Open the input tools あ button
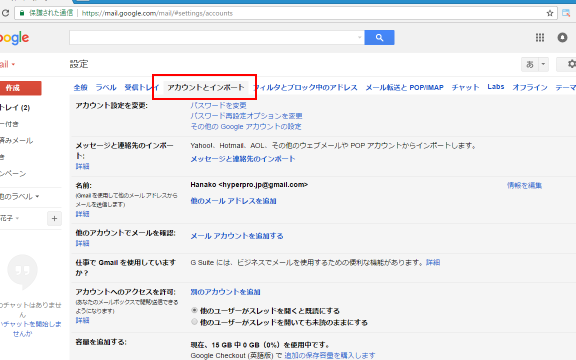This screenshot has height=360, width=576. point(530,64)
